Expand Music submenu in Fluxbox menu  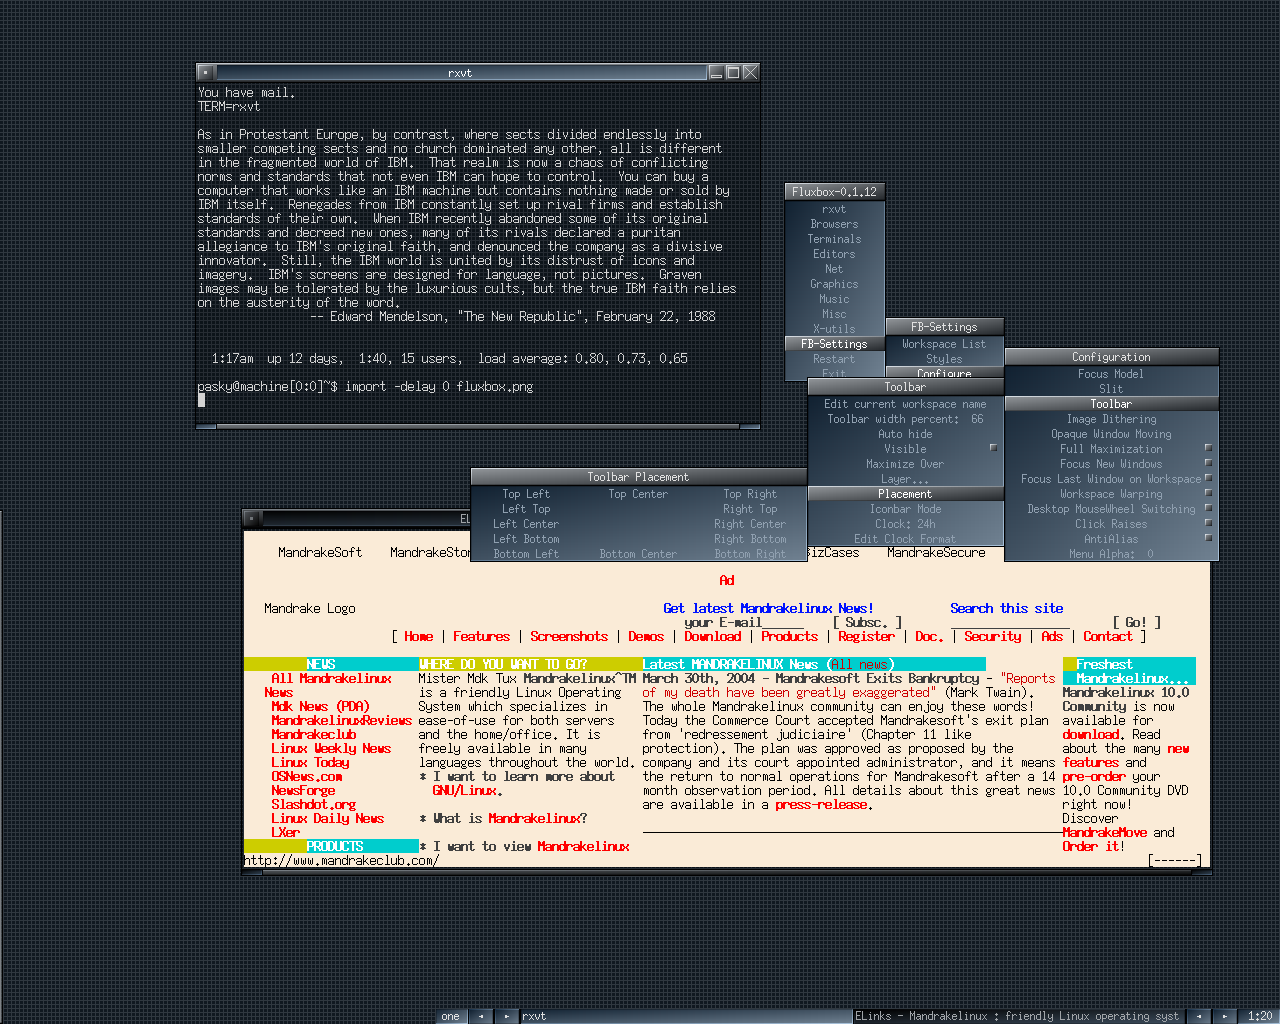[834, 299]
